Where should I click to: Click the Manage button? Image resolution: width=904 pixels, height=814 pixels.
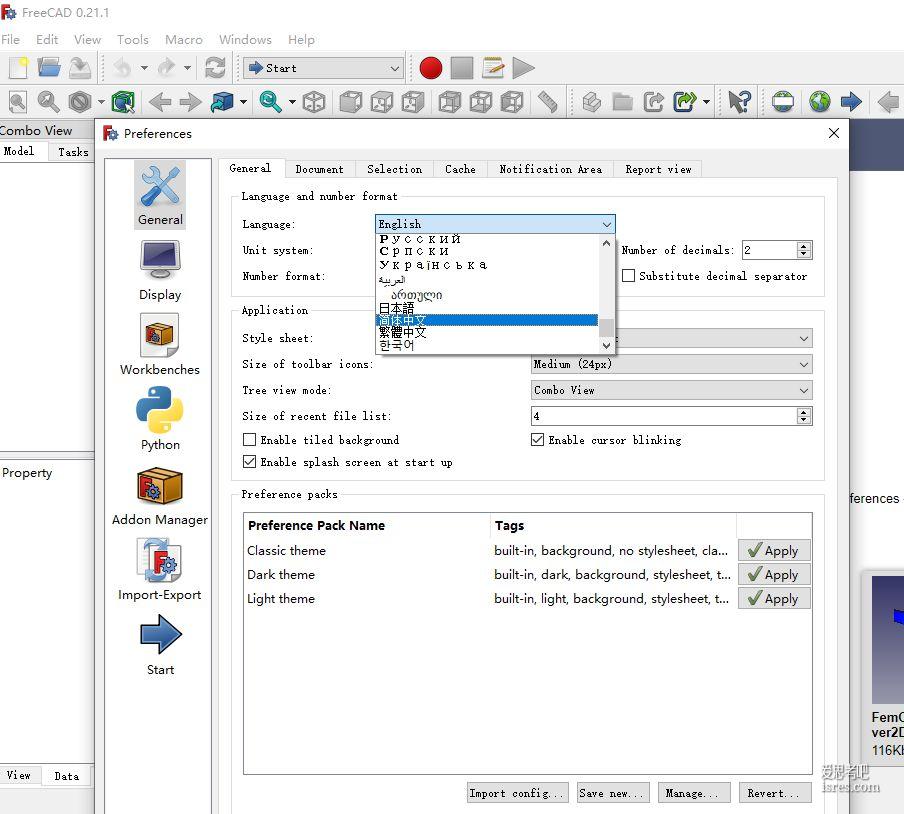[694, 793]
